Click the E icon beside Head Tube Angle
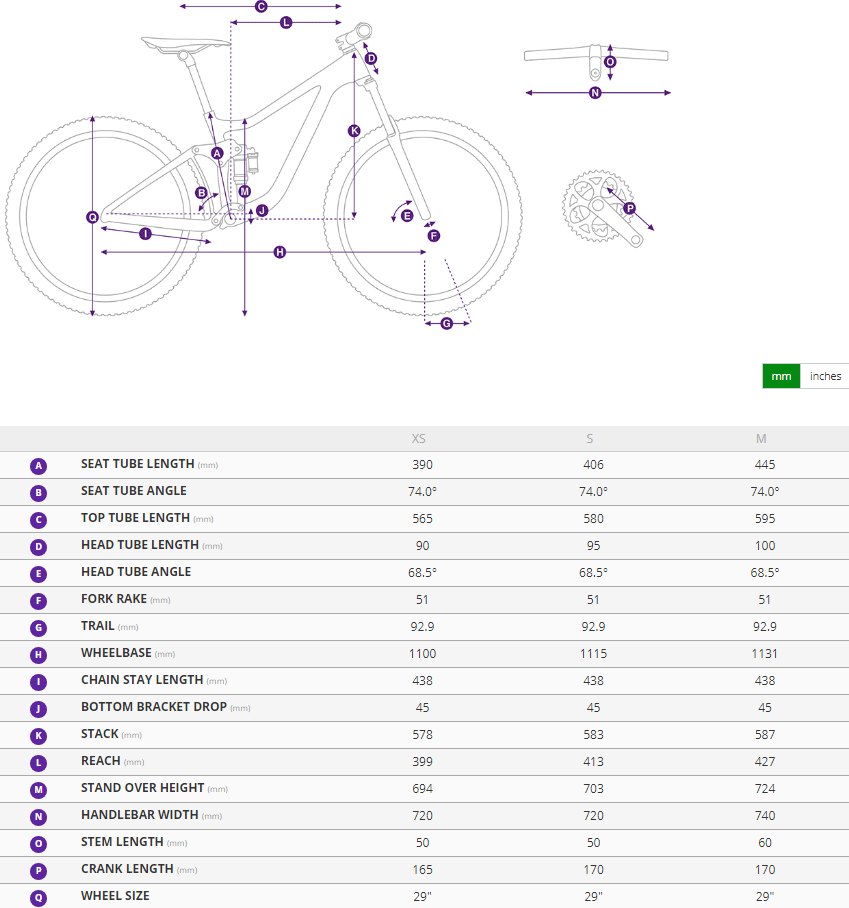This screenshot has height=908, width=849. click(x=38, y=574)
